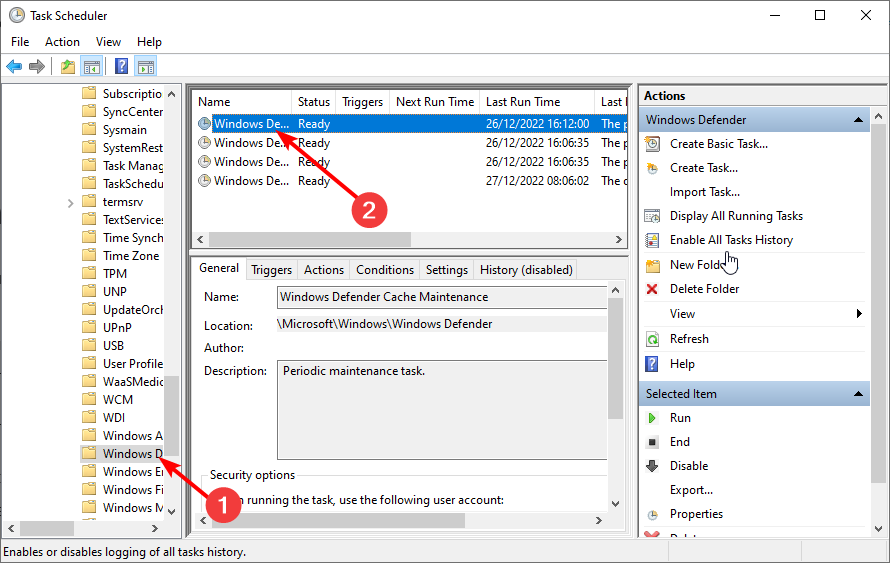Click the green Refresh icon
Viewport: 890px width, 563px height.
[x=653, y=339]
